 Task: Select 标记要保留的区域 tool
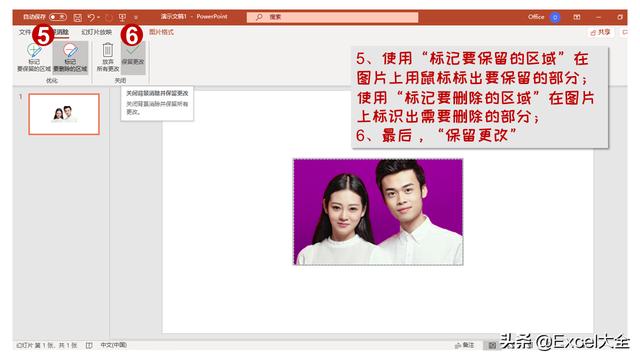(x=34, y=57)
